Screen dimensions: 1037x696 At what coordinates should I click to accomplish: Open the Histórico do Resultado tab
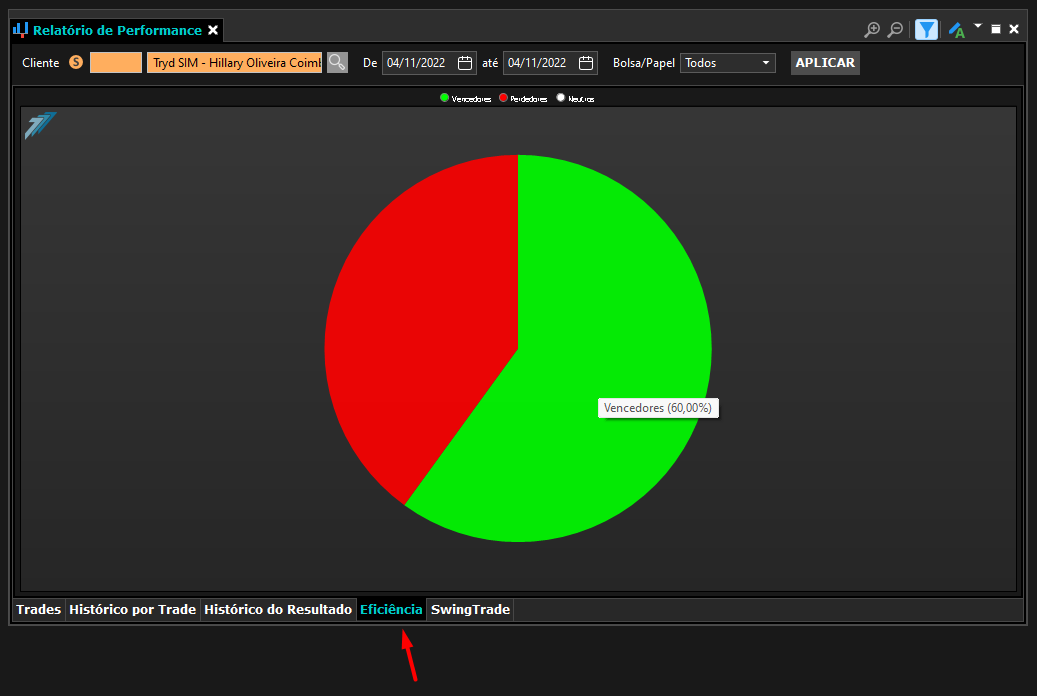pyautogui.click(x=278, y=609)
